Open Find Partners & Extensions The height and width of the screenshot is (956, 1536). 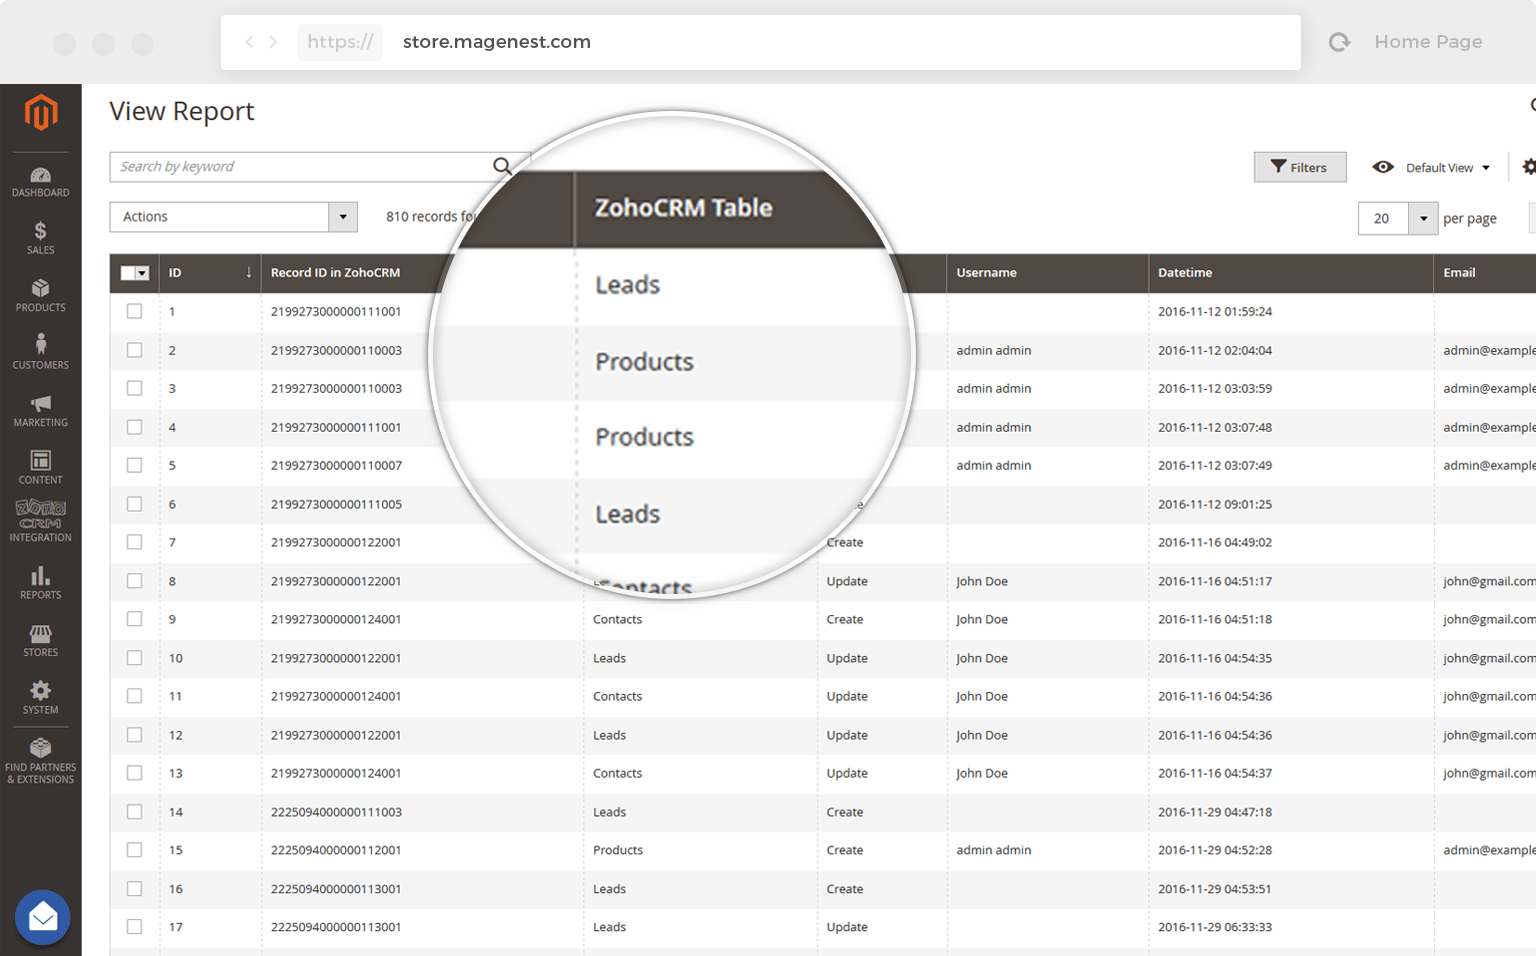pos(41,761)
